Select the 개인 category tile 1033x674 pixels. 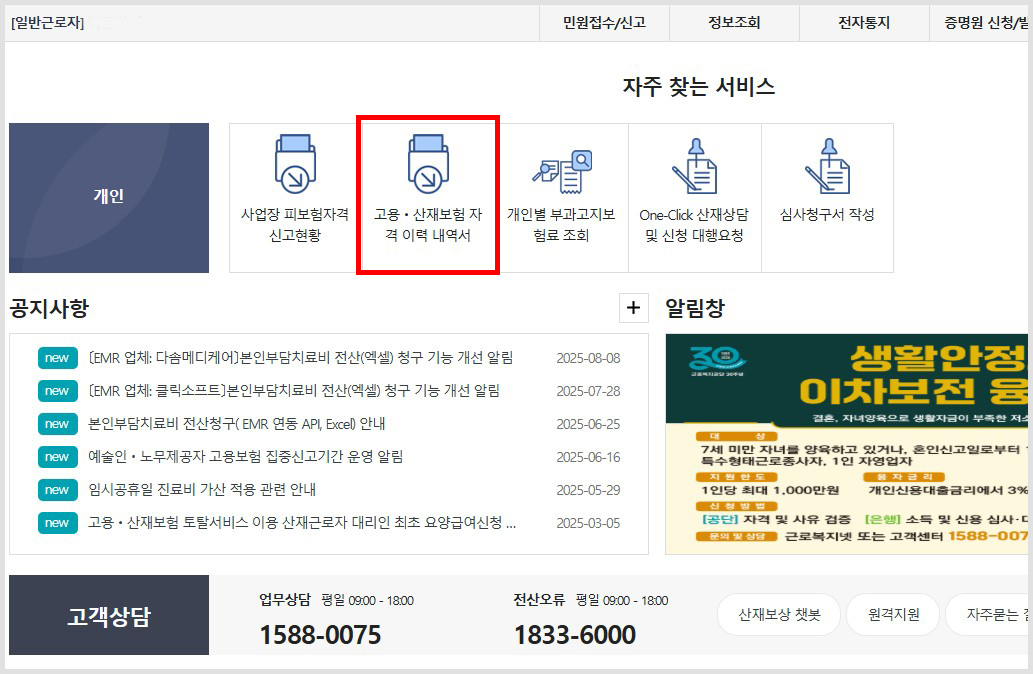click(108, 196)
